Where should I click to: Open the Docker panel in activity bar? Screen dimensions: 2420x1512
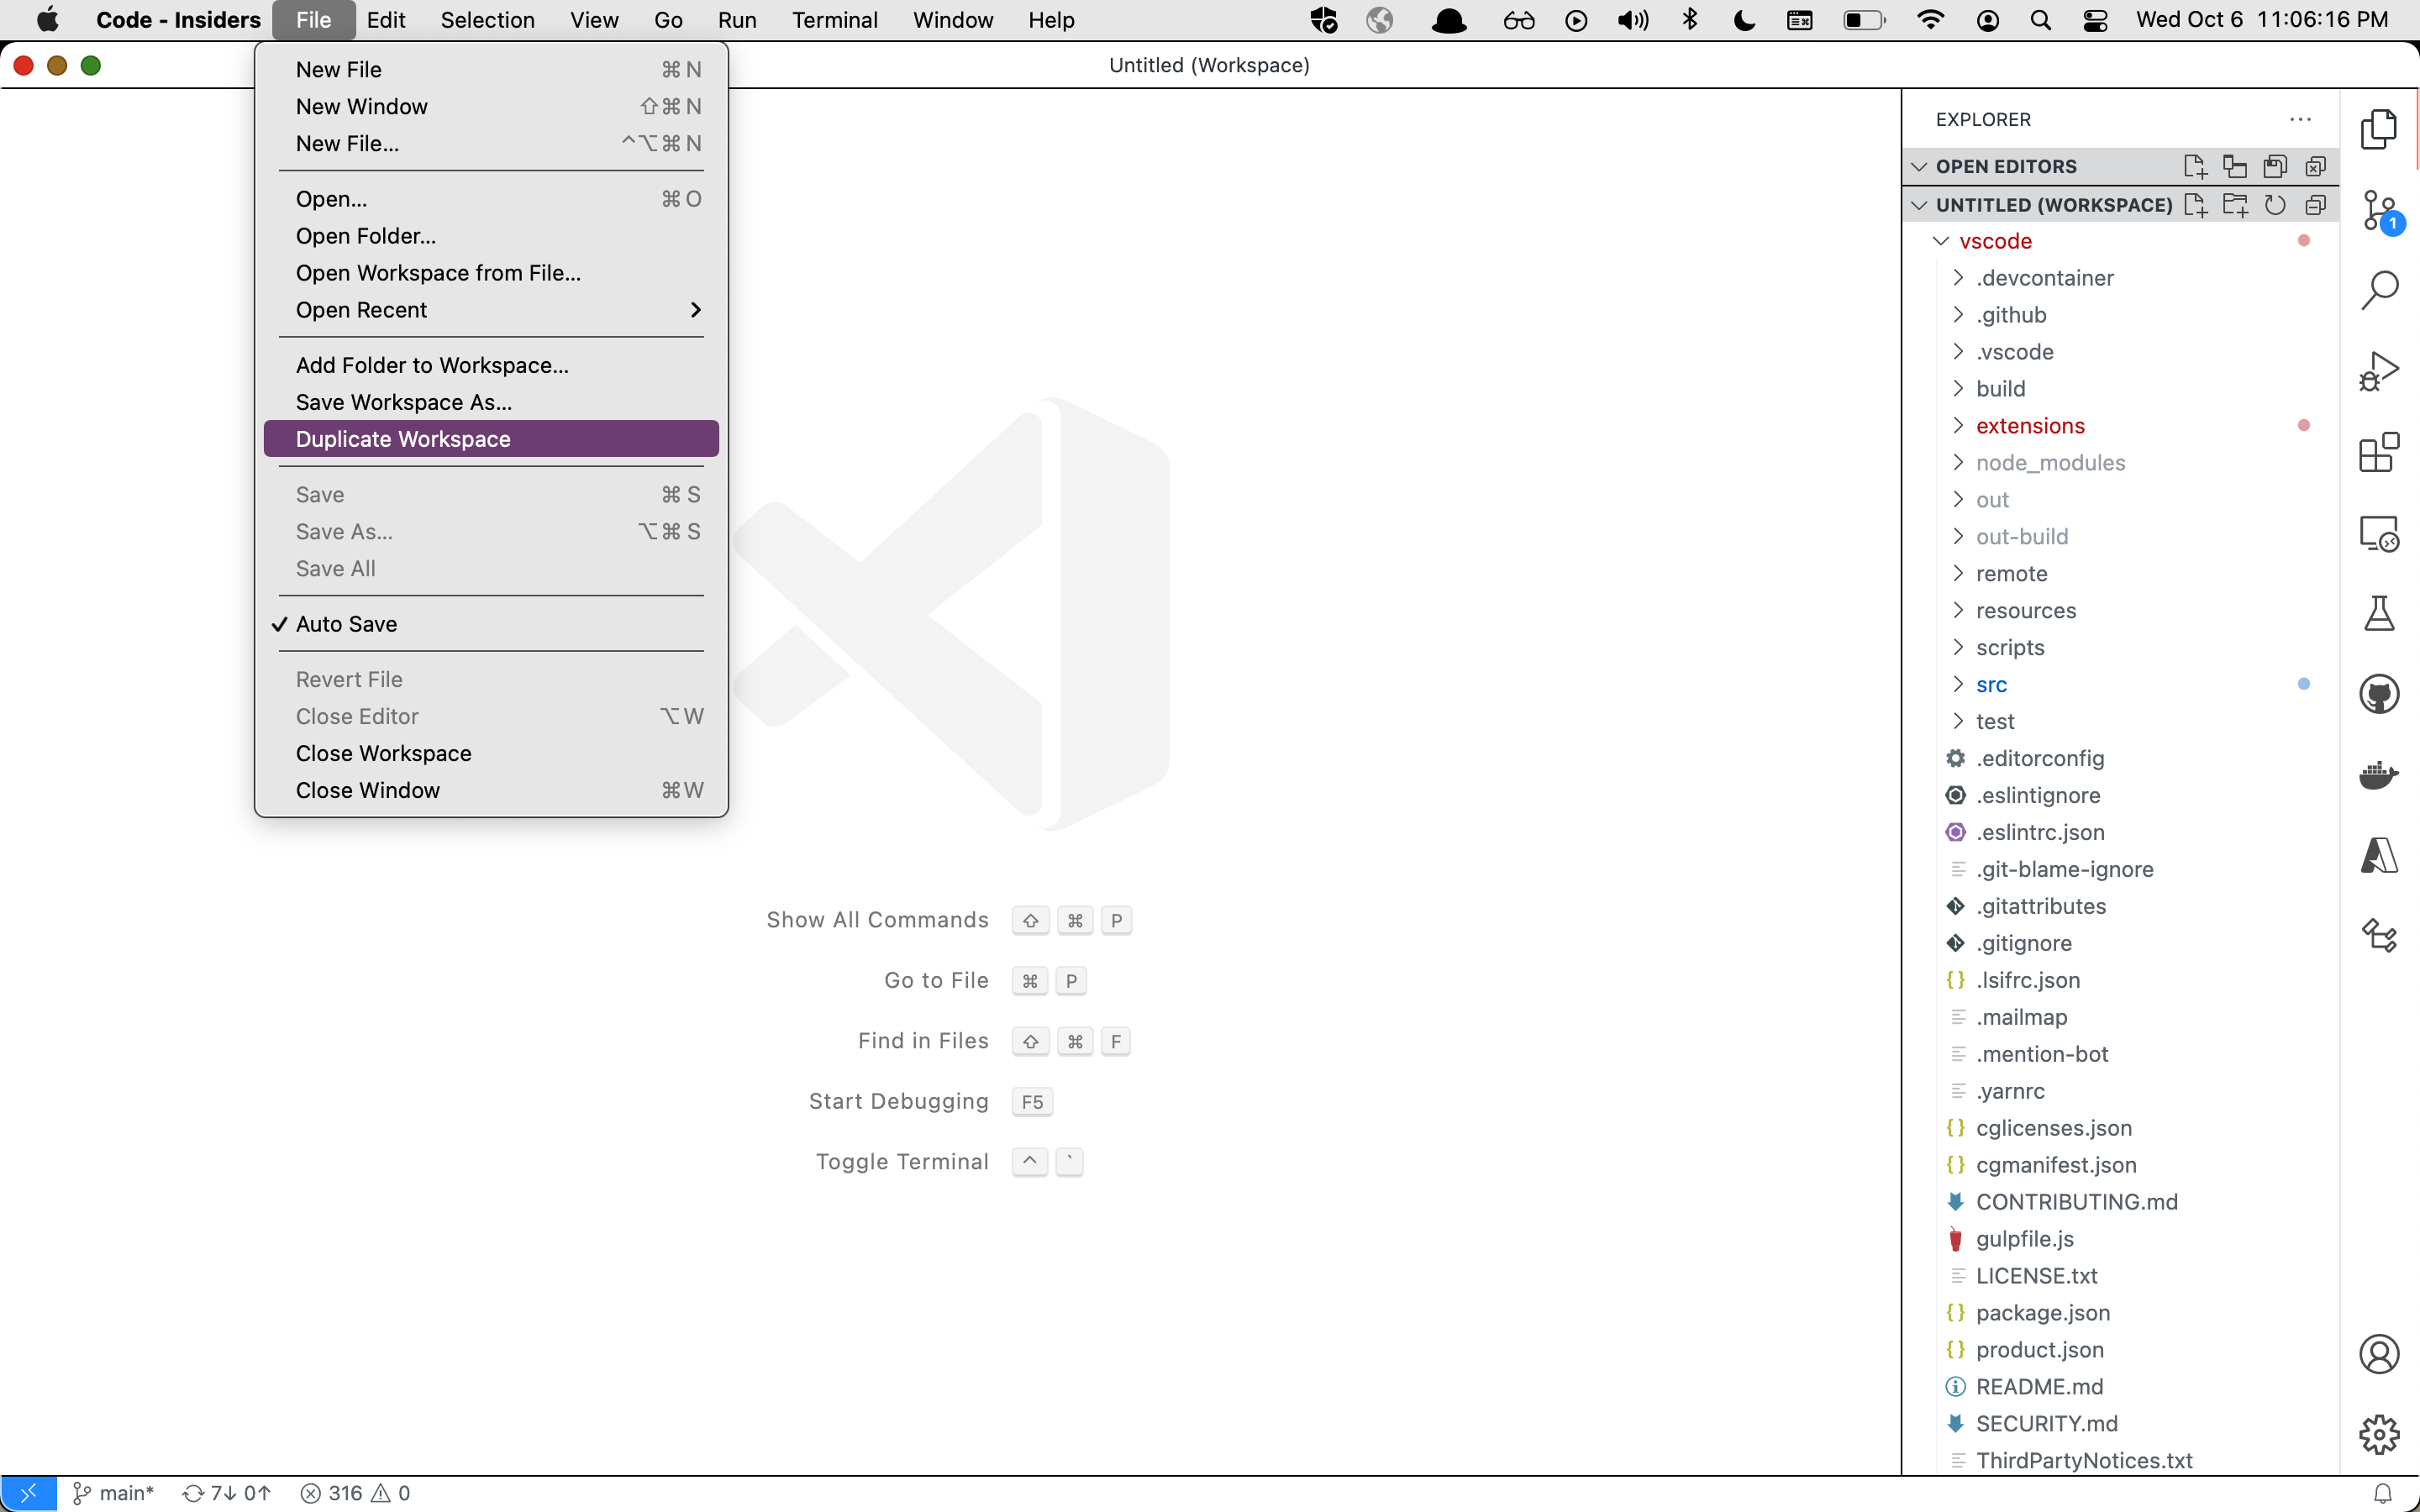coord(2379,774)
